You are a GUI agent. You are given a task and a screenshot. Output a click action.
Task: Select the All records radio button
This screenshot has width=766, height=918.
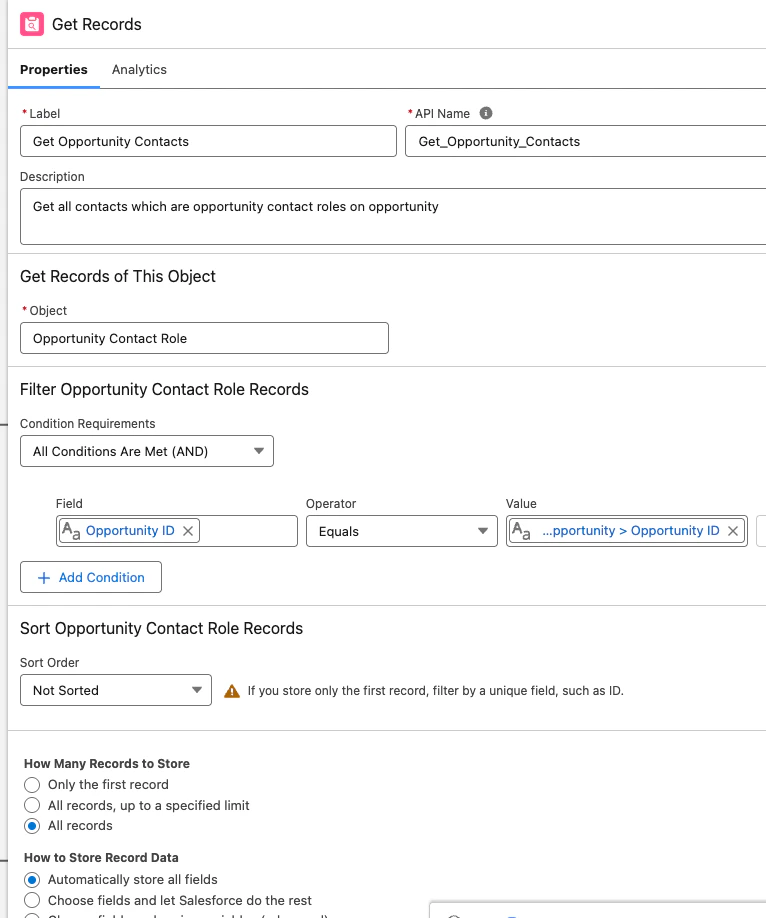tap(32, 826)
